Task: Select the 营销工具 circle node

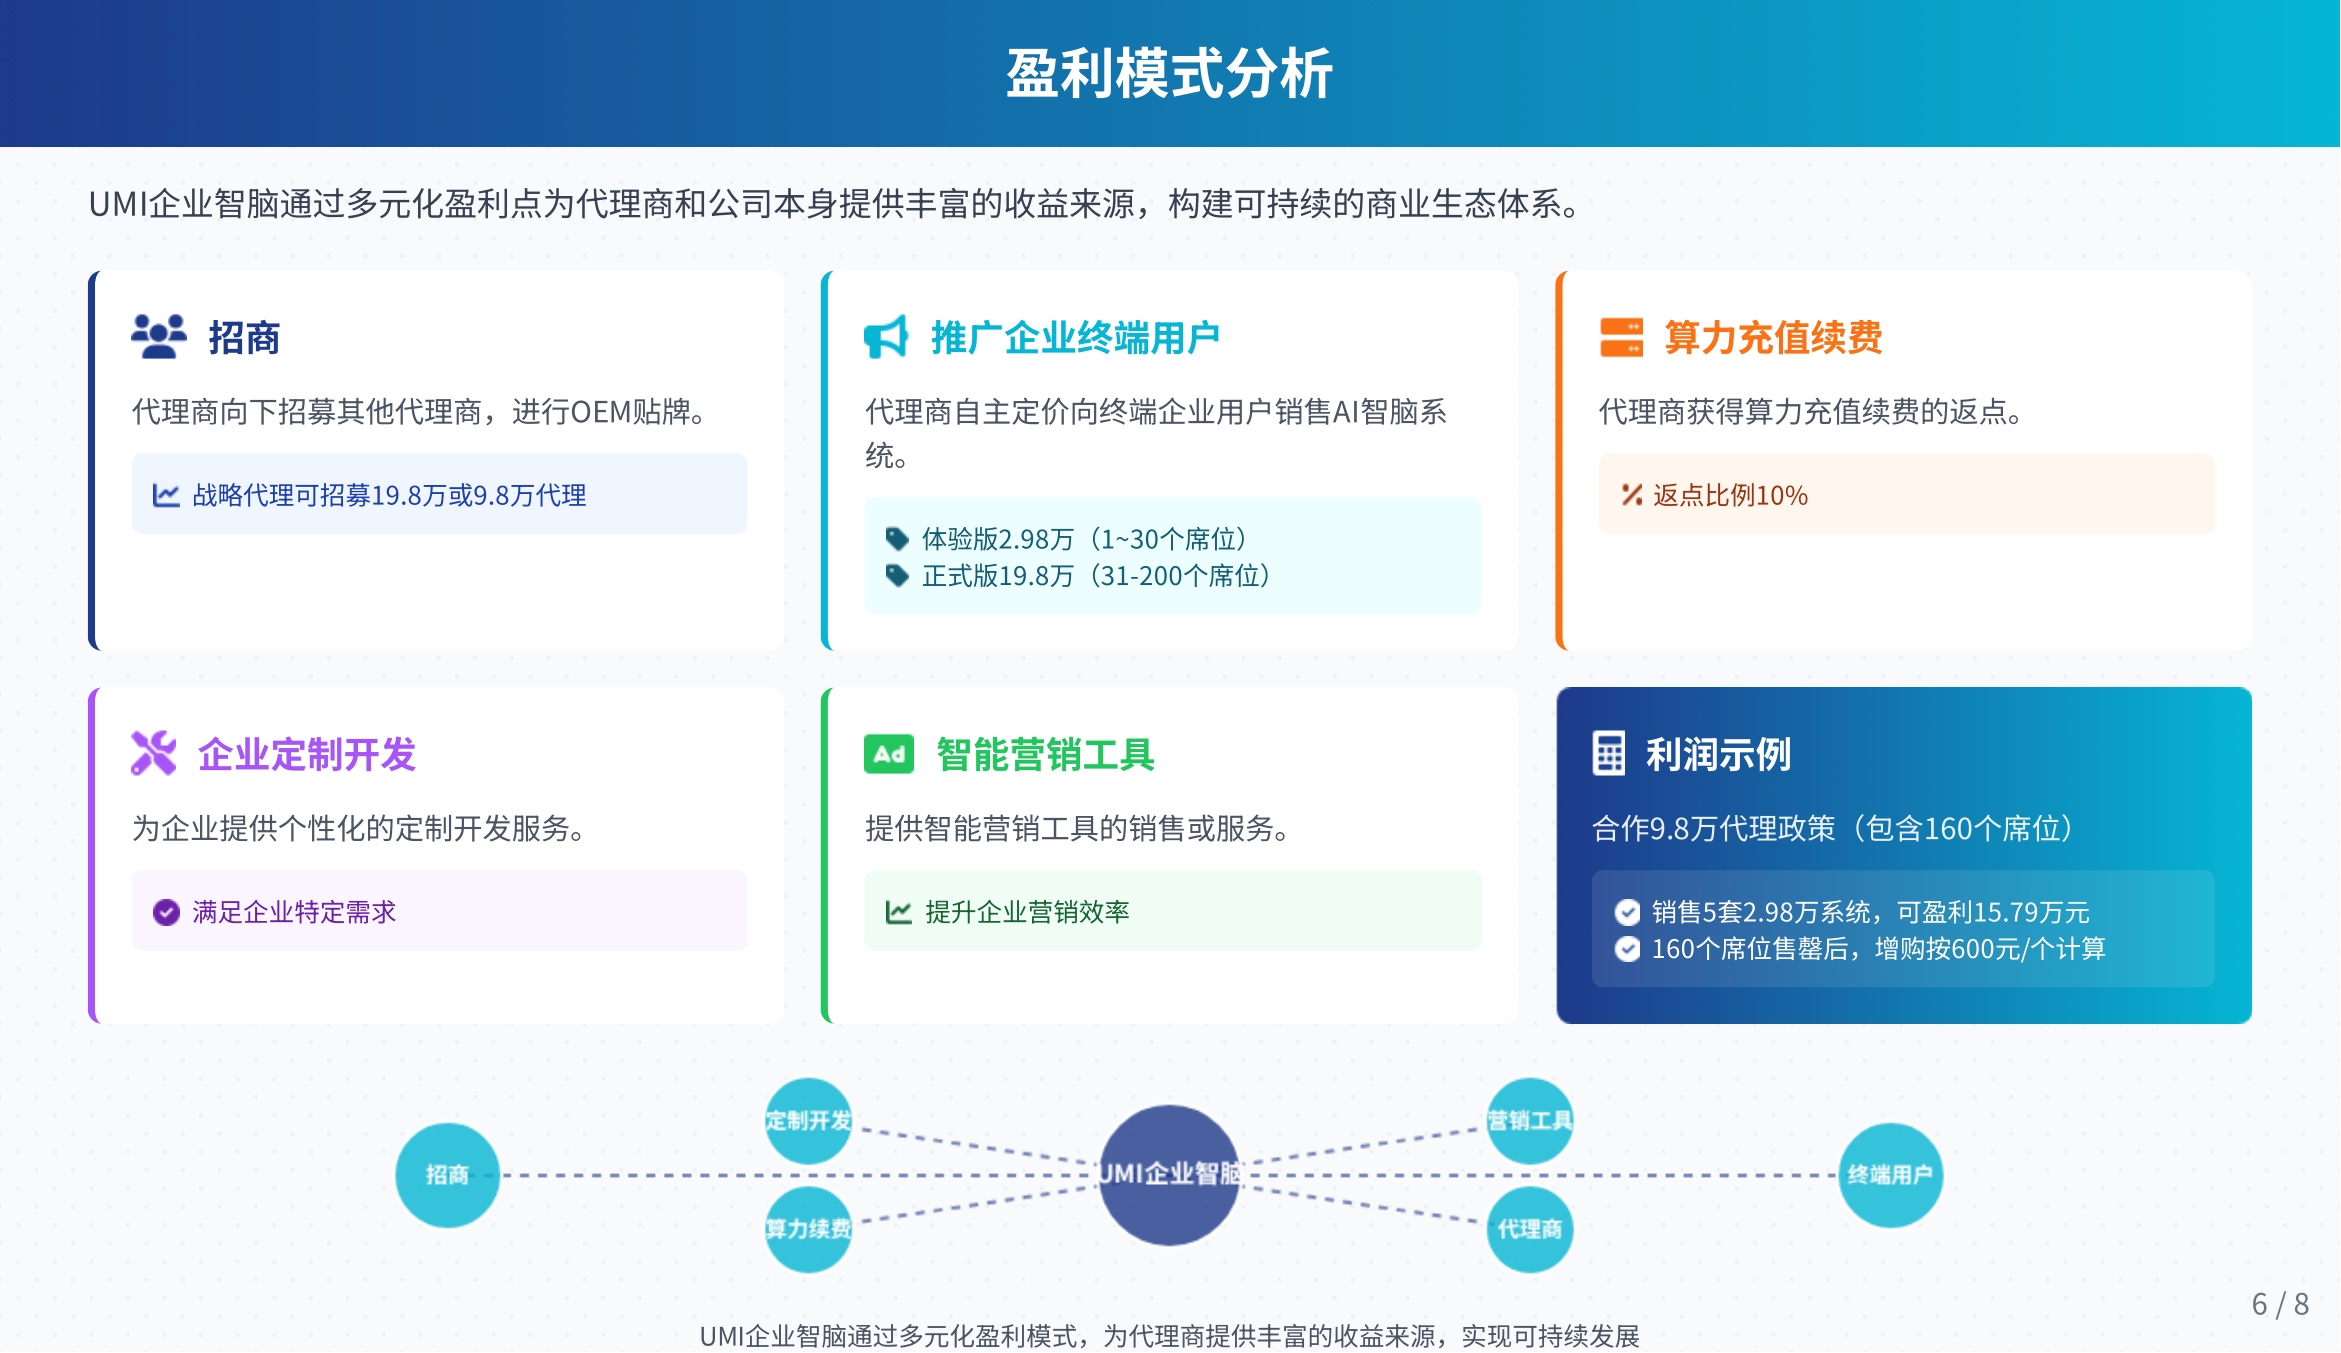Action: [1530, 1121]
